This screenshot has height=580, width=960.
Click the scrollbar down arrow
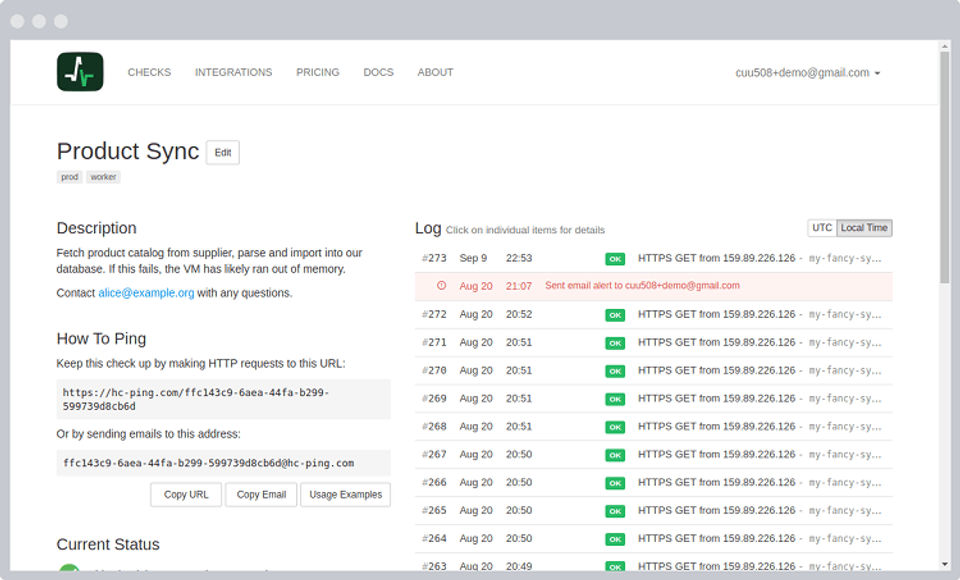point(945,564)
